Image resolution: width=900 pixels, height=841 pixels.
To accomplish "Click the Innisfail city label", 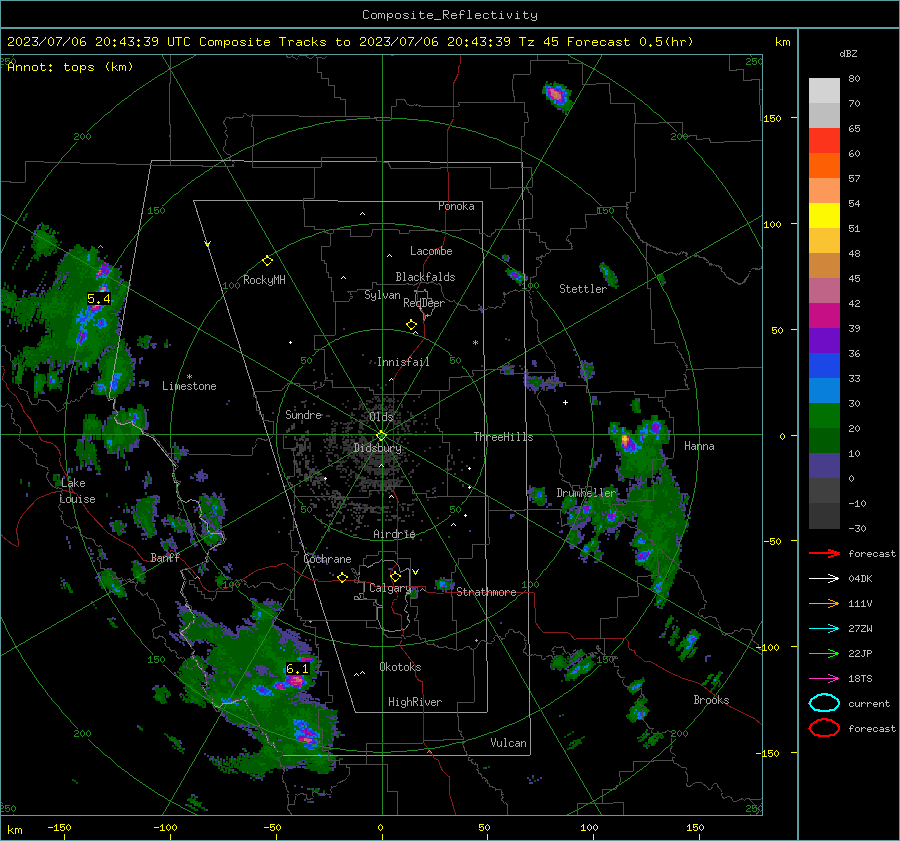I will click(x=403, y=362).
